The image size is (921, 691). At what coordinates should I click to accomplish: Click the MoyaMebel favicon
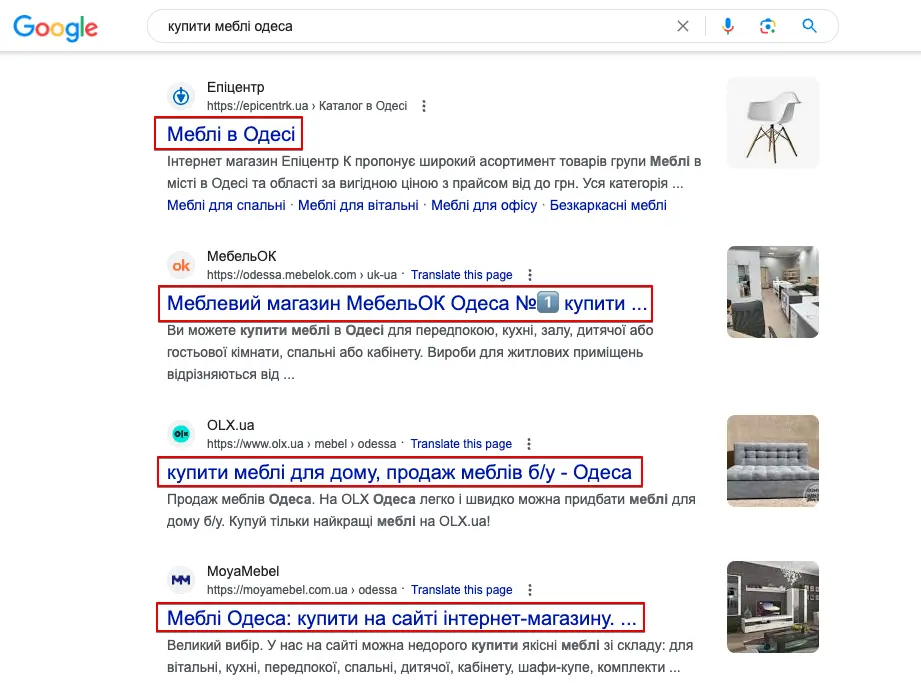pos(181,580)
